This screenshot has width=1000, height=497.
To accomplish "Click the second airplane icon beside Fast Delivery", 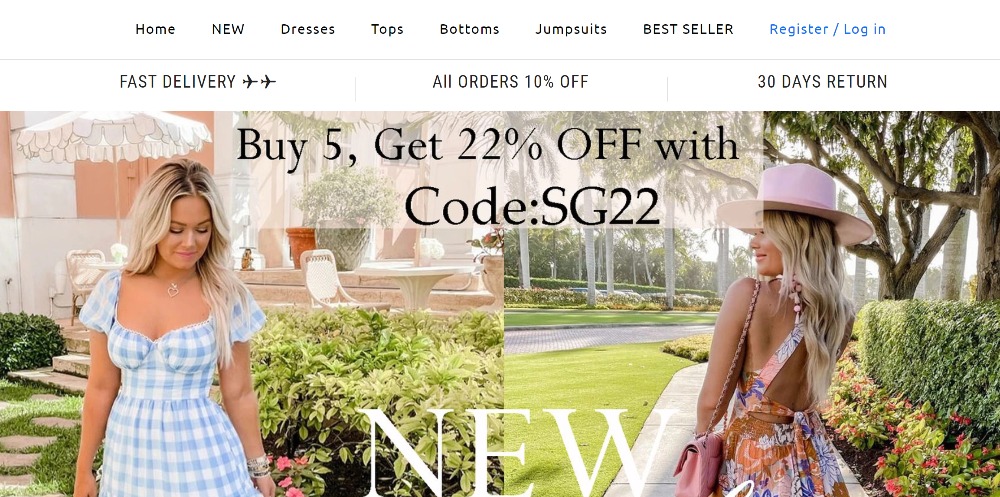I will [x=268, y=82].
